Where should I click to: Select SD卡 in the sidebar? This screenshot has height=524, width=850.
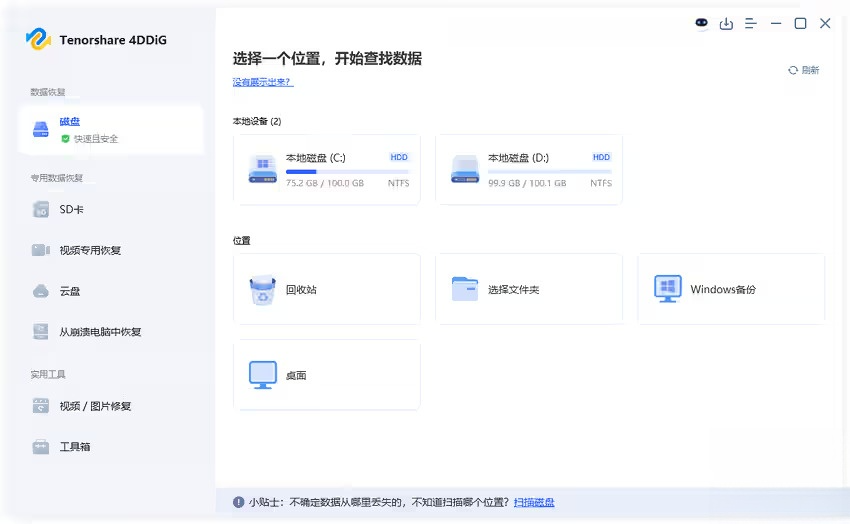[x=111, y=209]
